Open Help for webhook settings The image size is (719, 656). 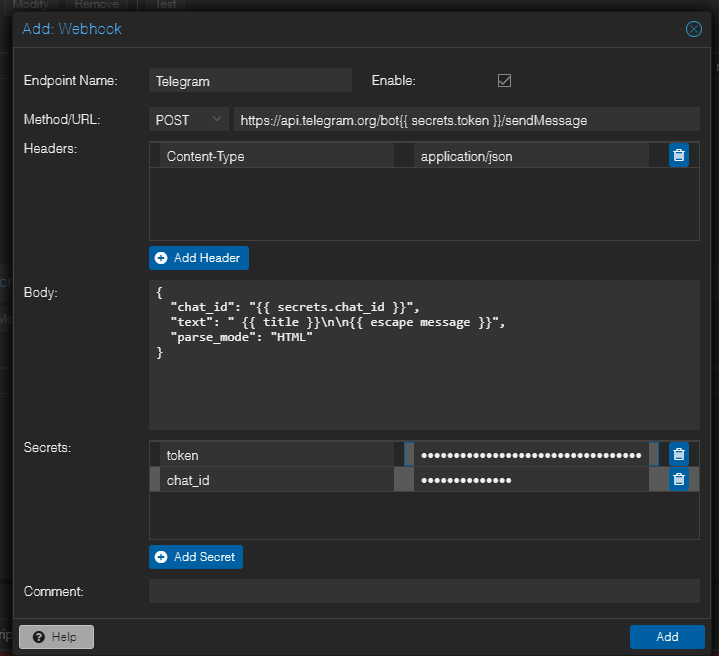point(56,637)
